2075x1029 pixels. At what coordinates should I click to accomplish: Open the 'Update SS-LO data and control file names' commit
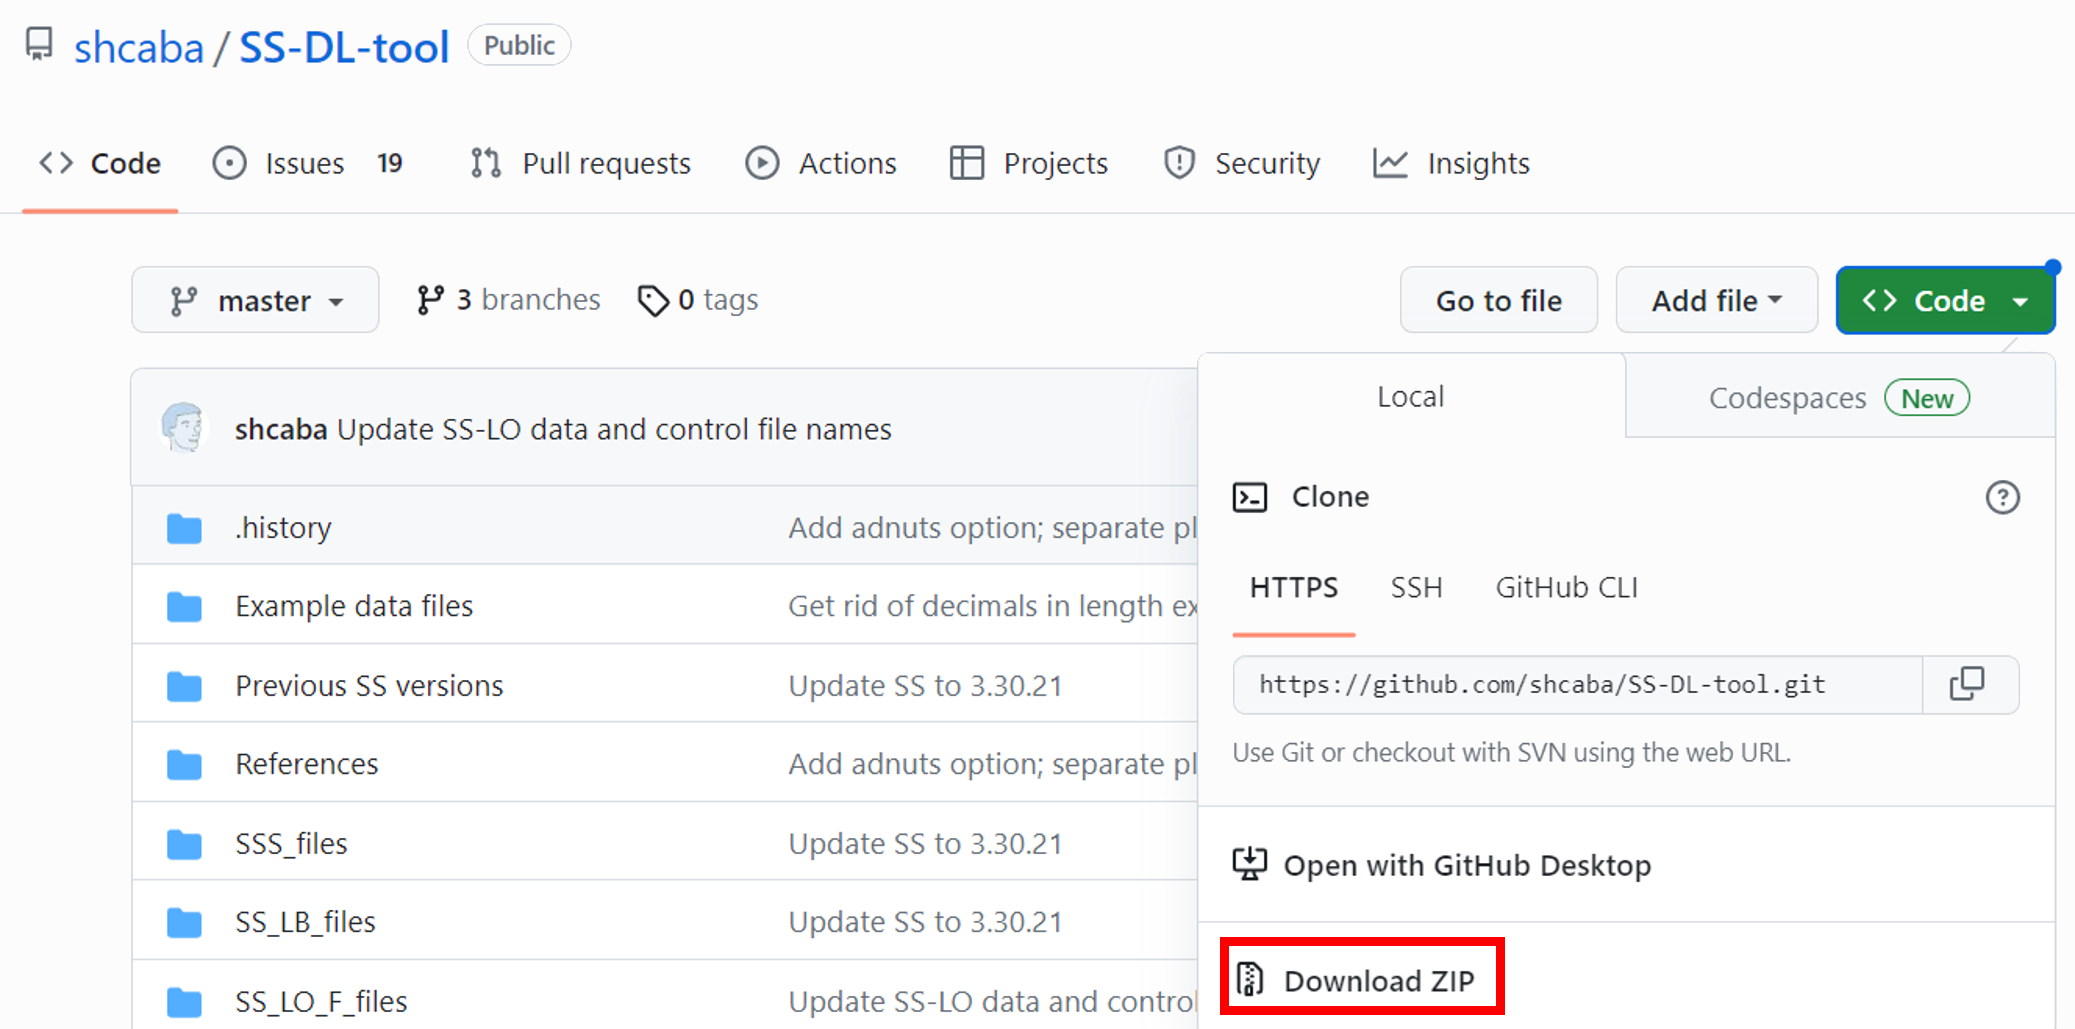[x=614, y=429]
